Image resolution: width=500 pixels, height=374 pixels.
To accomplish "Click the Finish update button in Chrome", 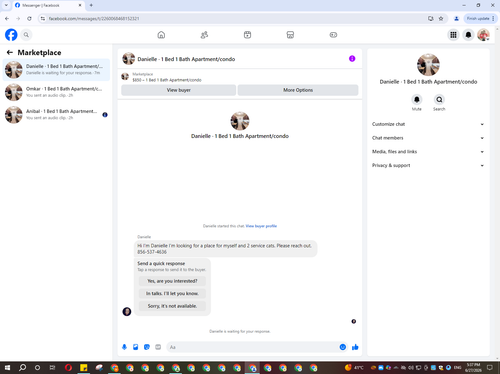I will point(480,19).
